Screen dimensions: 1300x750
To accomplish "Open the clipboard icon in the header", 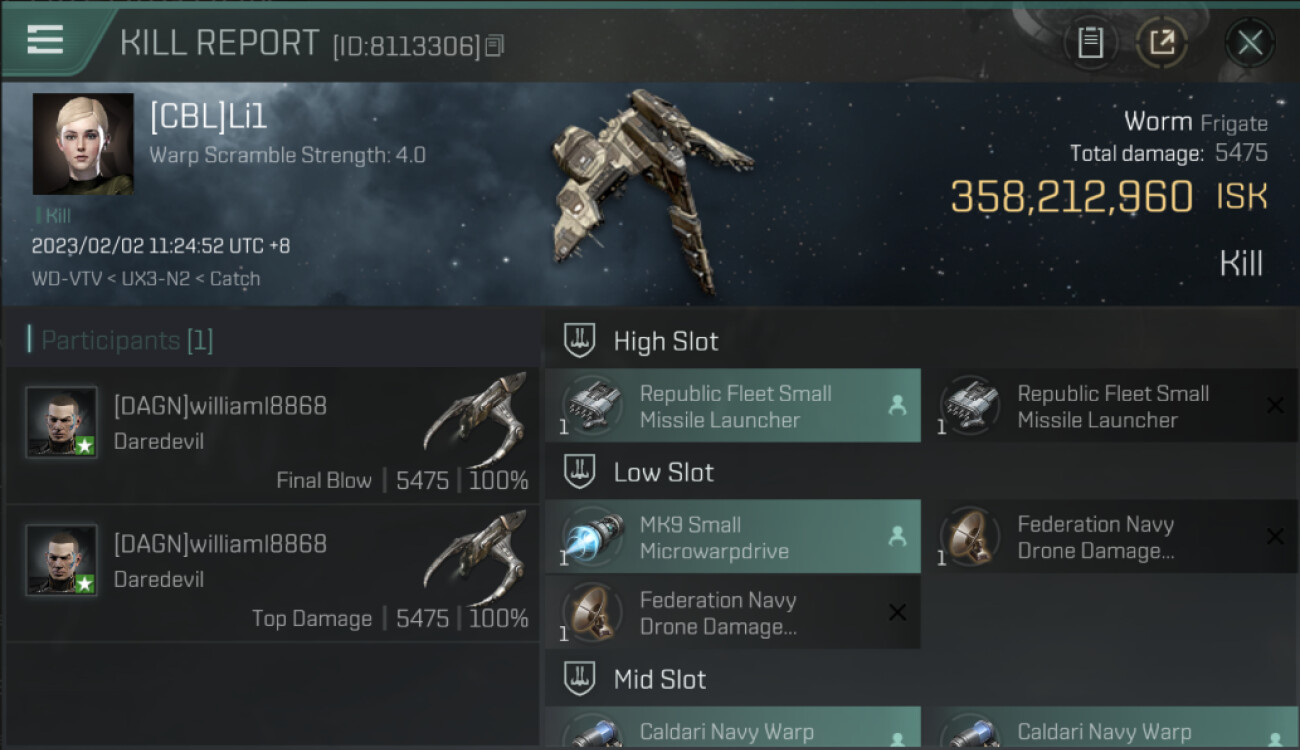I will point(1090,42).
